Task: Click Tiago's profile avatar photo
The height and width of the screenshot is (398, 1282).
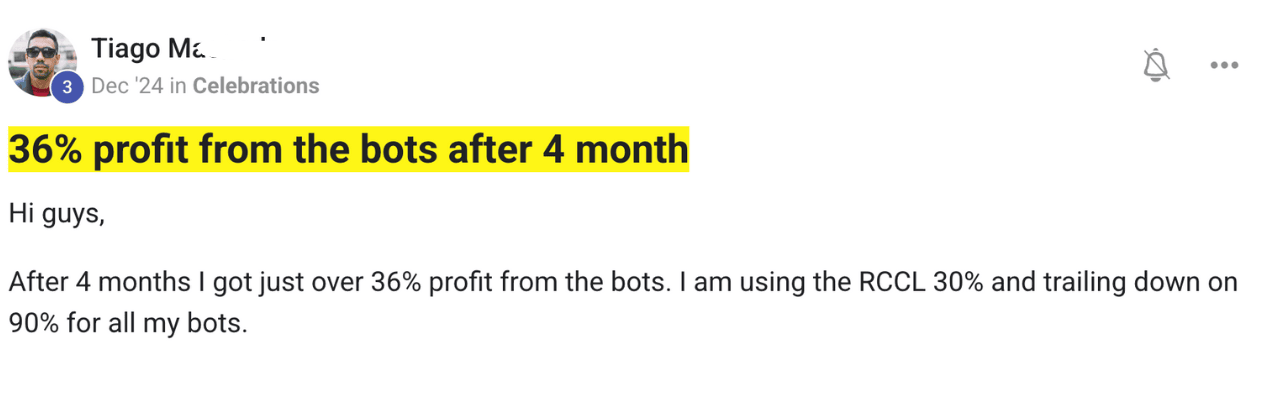Action: (43, 62)
